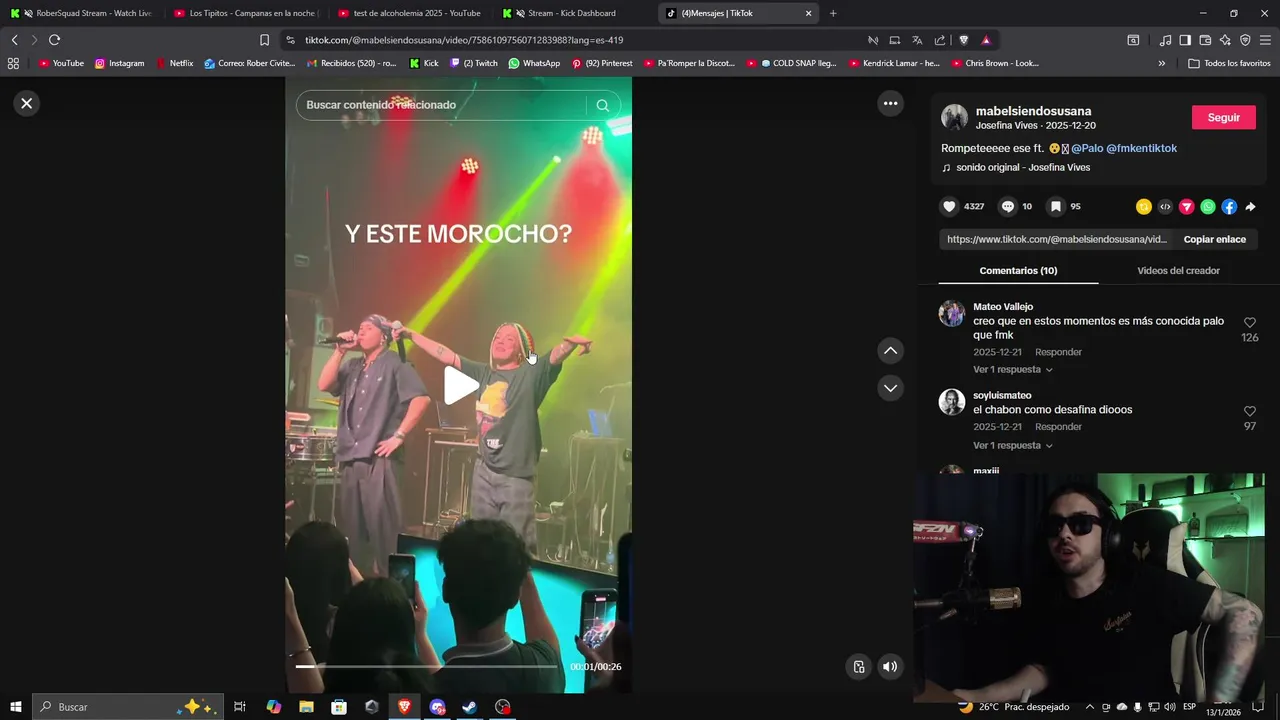The width and height of the screenshot is (1280, 720).
Task: Click share page icon in address bar
Action: tap(940, 40)
